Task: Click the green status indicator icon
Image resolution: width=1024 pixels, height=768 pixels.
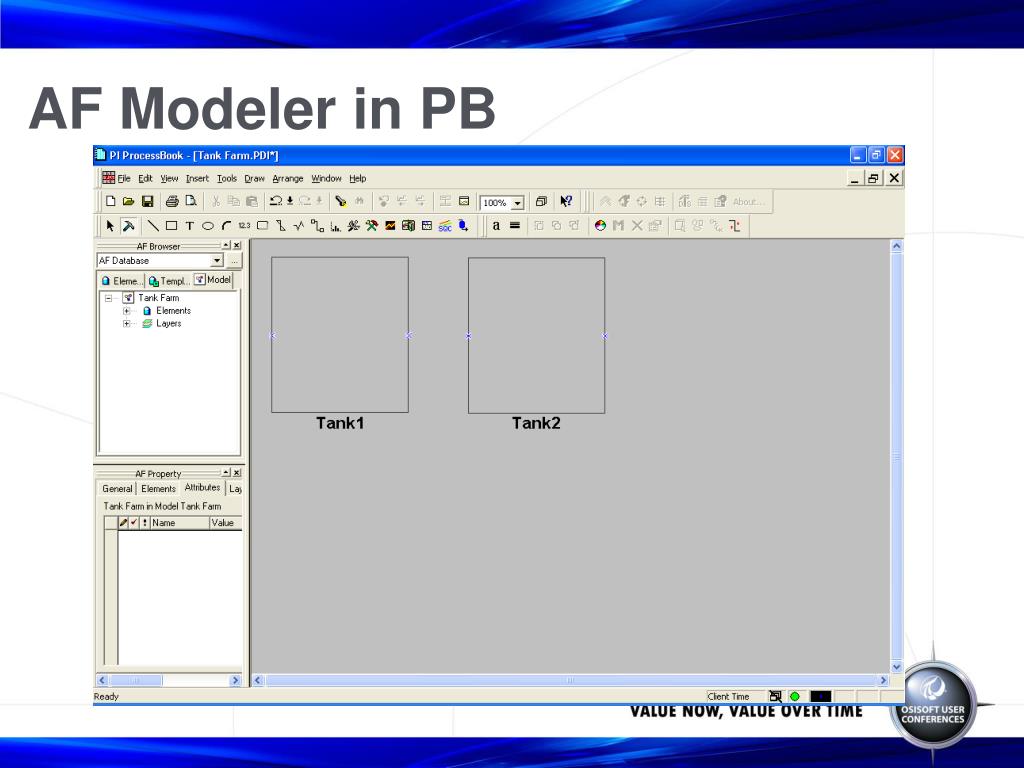Action: [x=795, y=697]
